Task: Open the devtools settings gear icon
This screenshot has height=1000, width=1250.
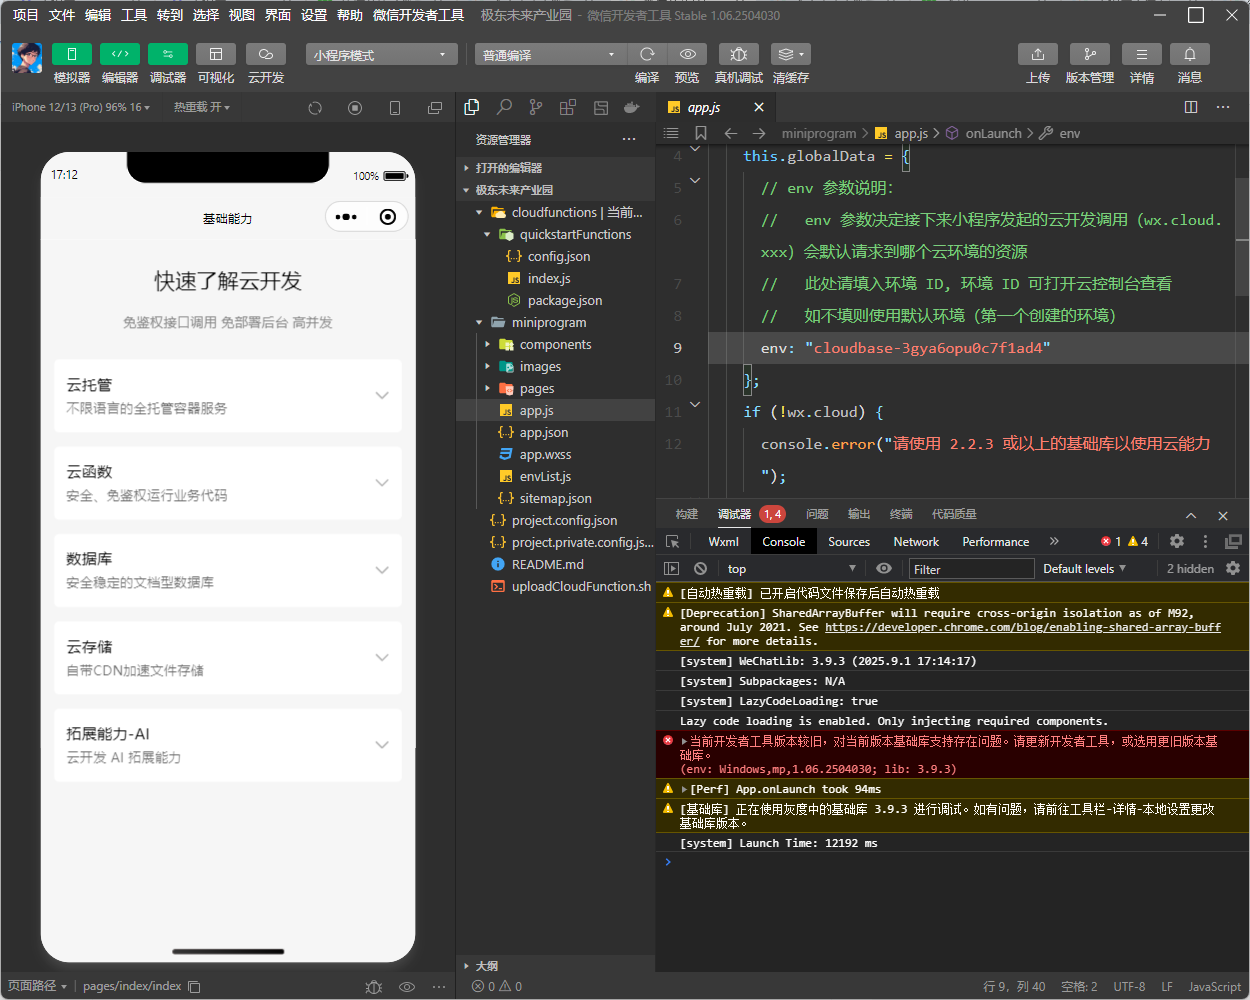Action: tap(1177, 541)
